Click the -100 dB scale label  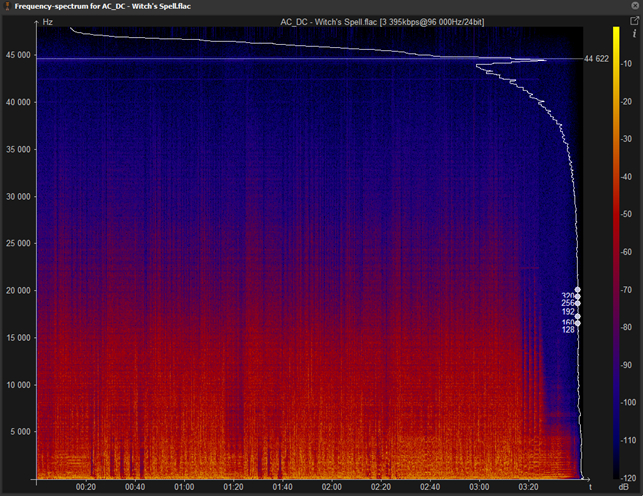click(x=628, y=402)
